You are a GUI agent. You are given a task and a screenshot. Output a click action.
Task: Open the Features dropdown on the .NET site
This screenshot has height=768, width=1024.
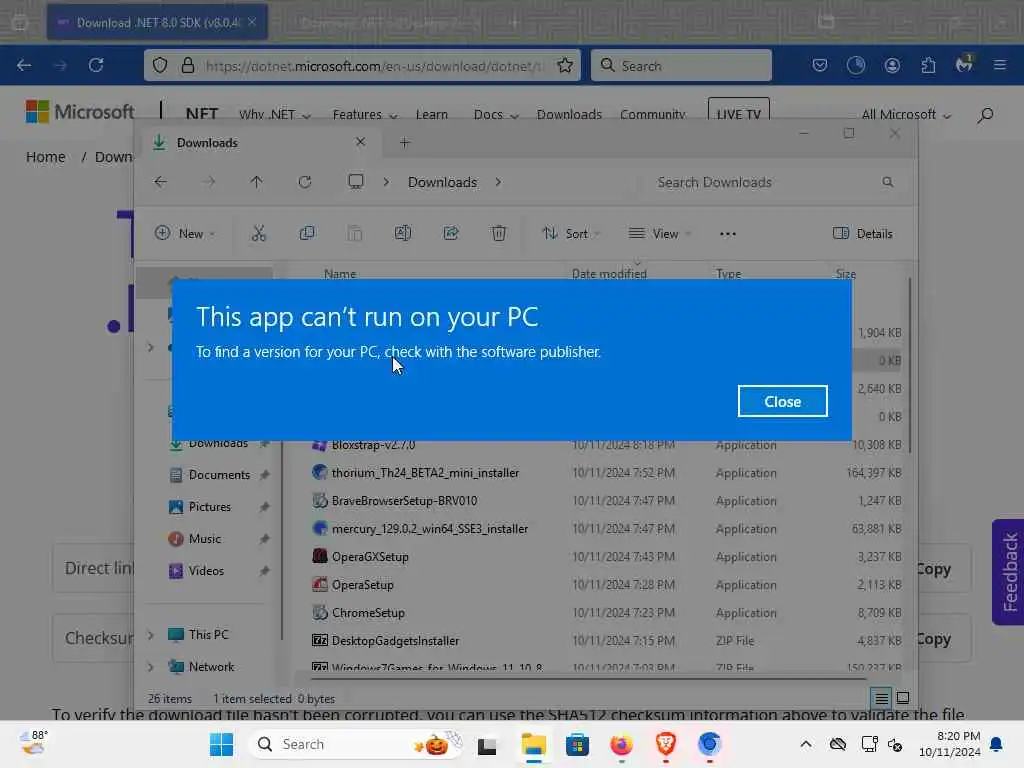point(364,114)
